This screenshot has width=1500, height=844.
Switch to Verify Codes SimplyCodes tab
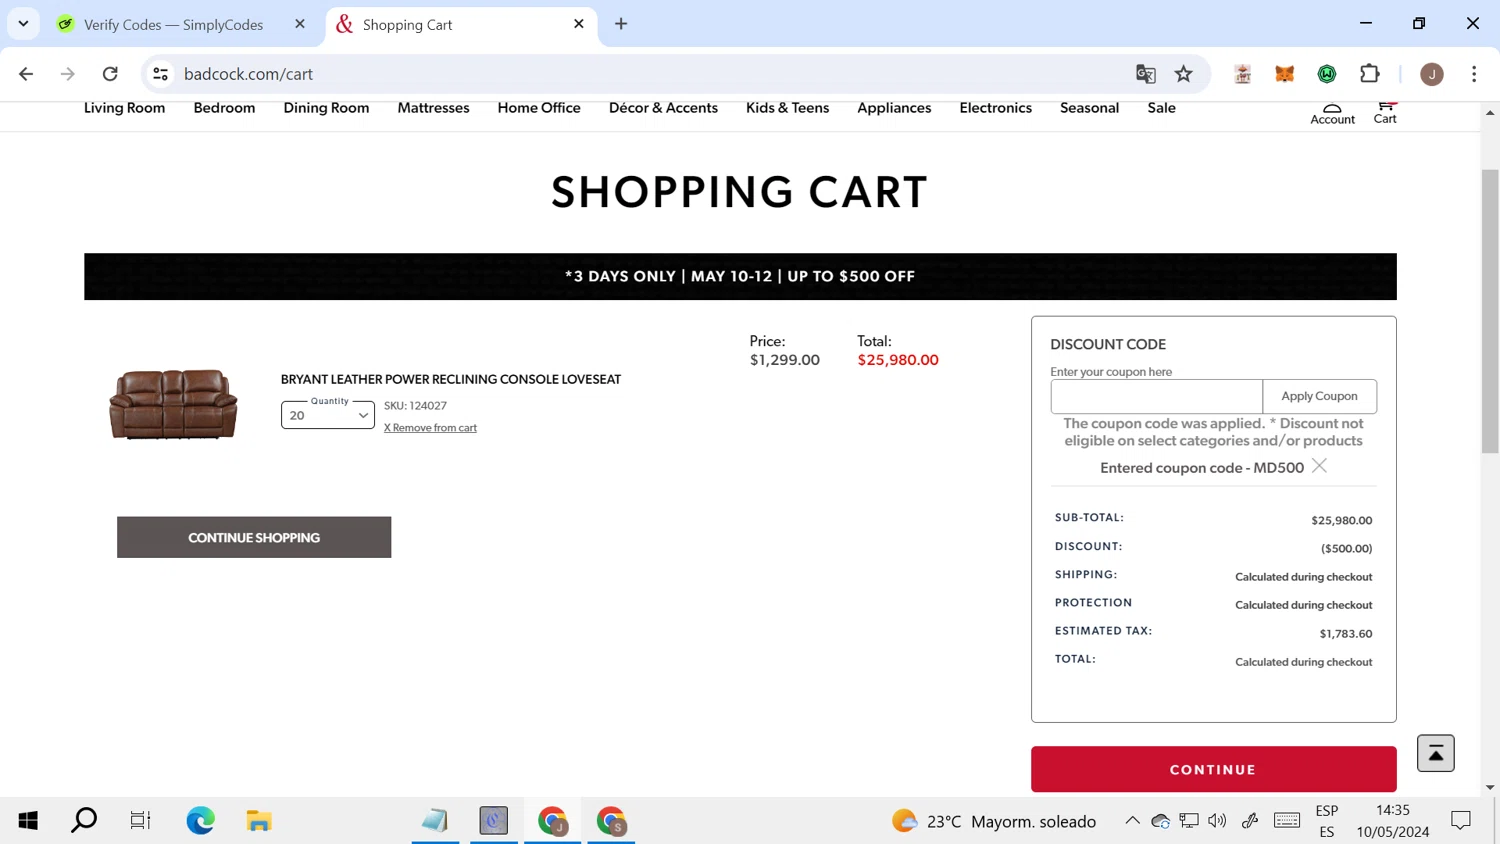173,24
